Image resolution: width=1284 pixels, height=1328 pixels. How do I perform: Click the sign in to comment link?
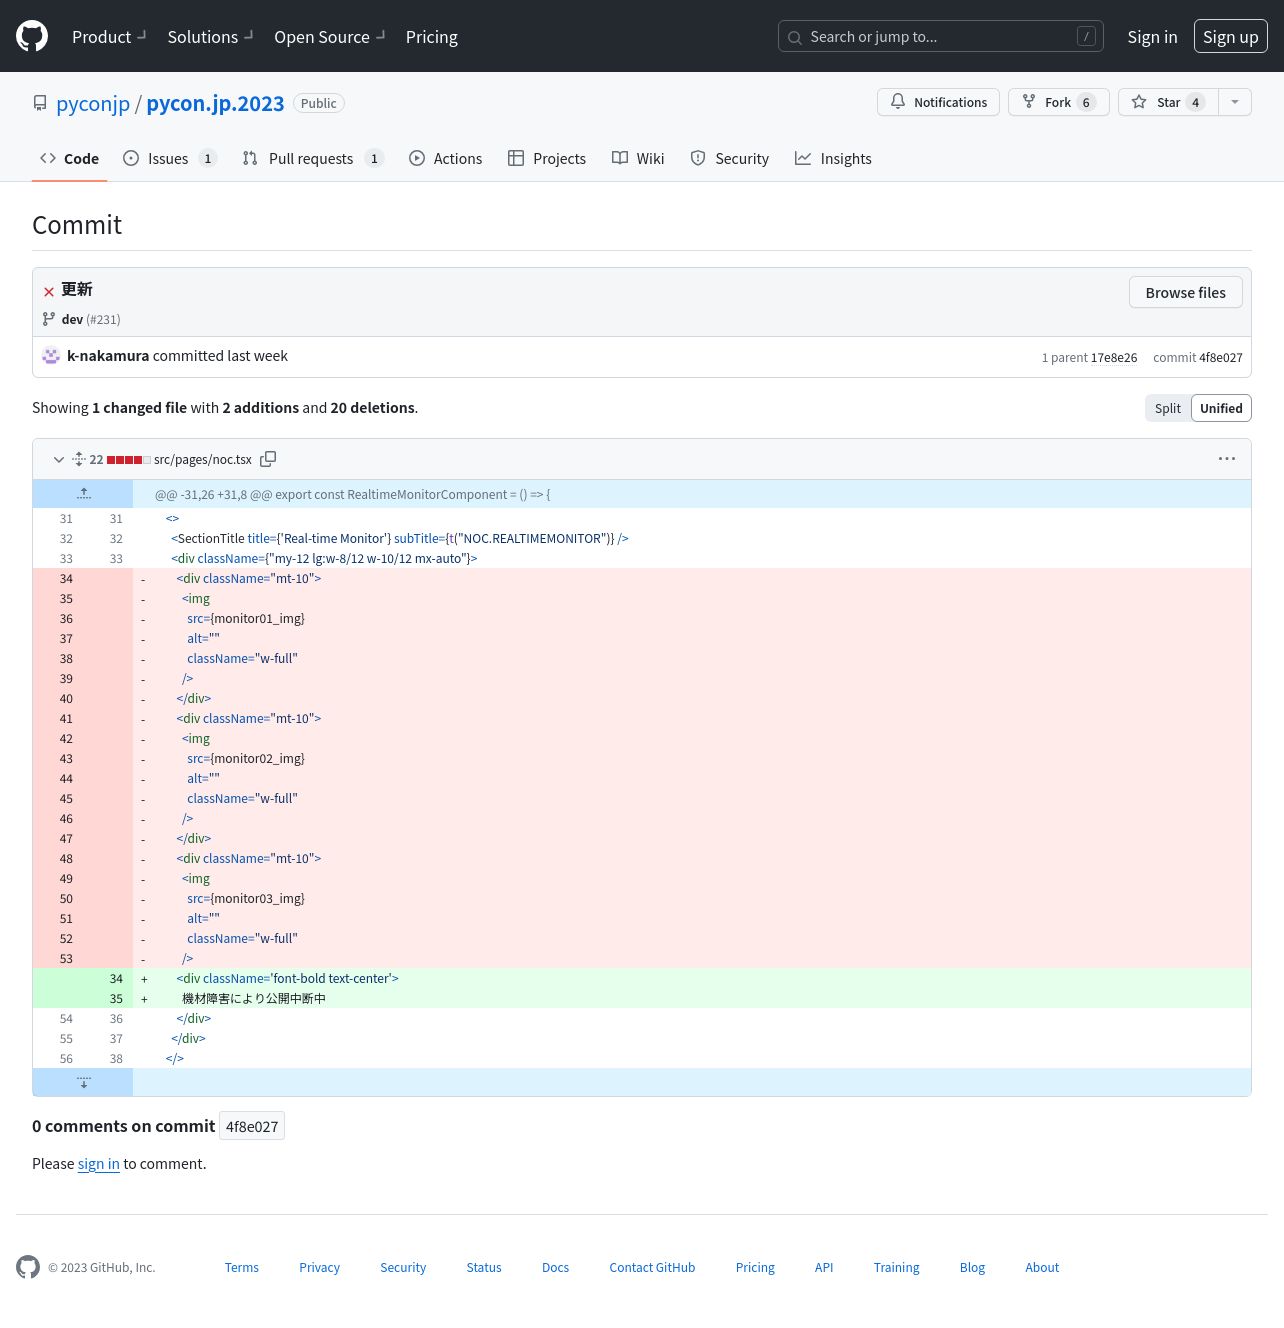click(99, 1164)
